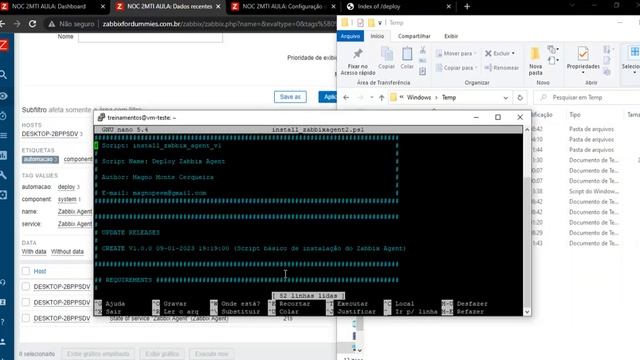Create folder with Nova pasta

[535, 61]
